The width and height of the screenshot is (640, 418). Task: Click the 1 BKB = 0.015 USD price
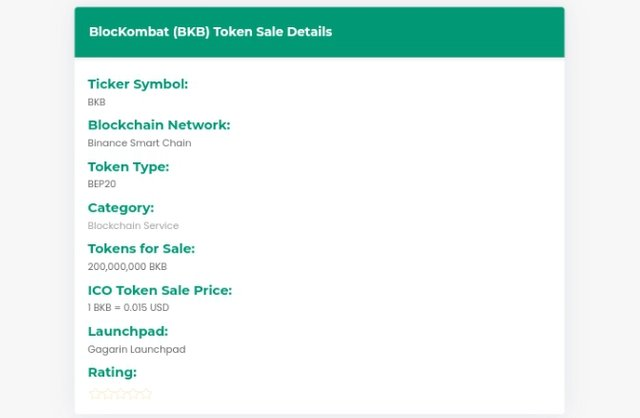tap(128, 307)
